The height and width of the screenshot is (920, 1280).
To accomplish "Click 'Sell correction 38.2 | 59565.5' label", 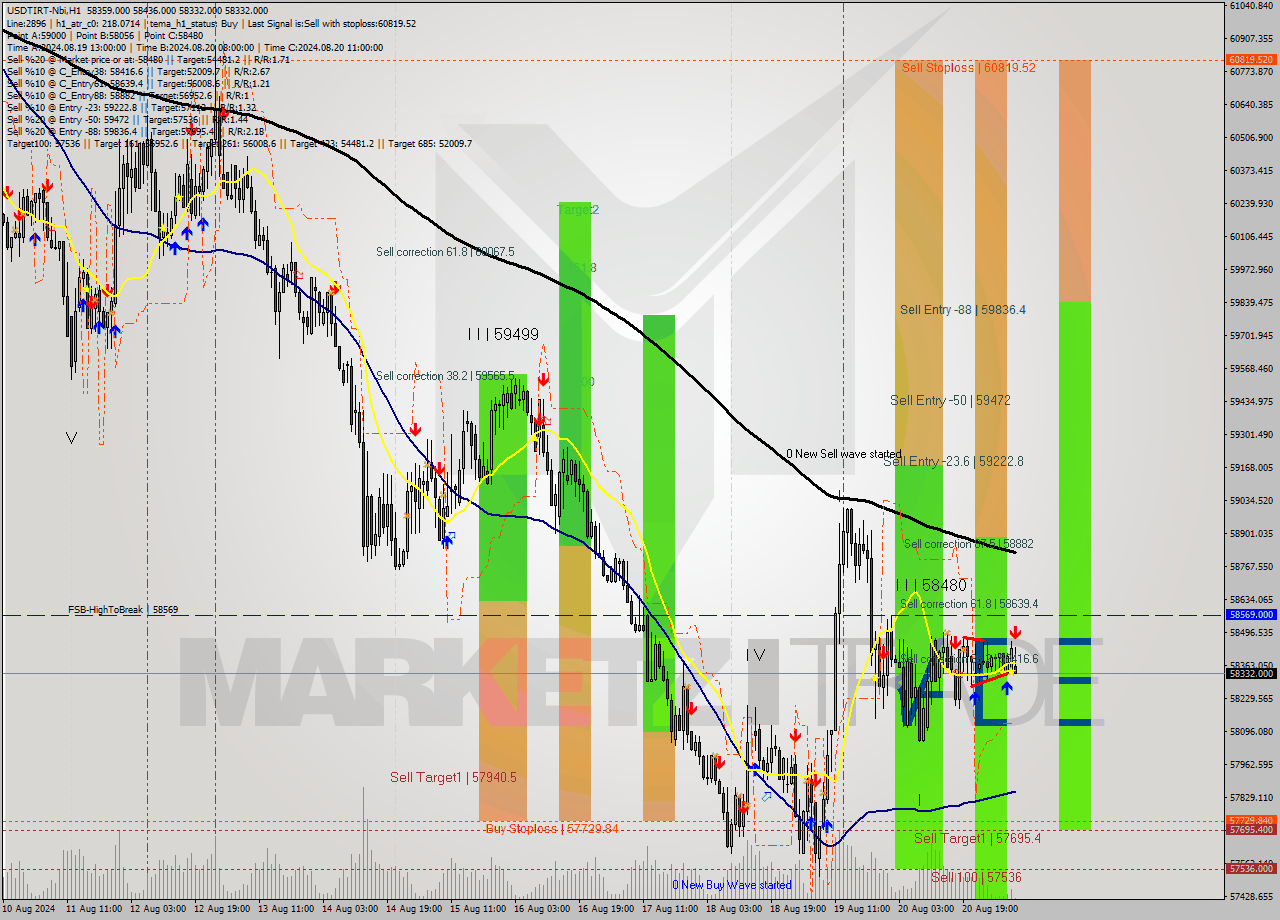I will pos(445,376).
